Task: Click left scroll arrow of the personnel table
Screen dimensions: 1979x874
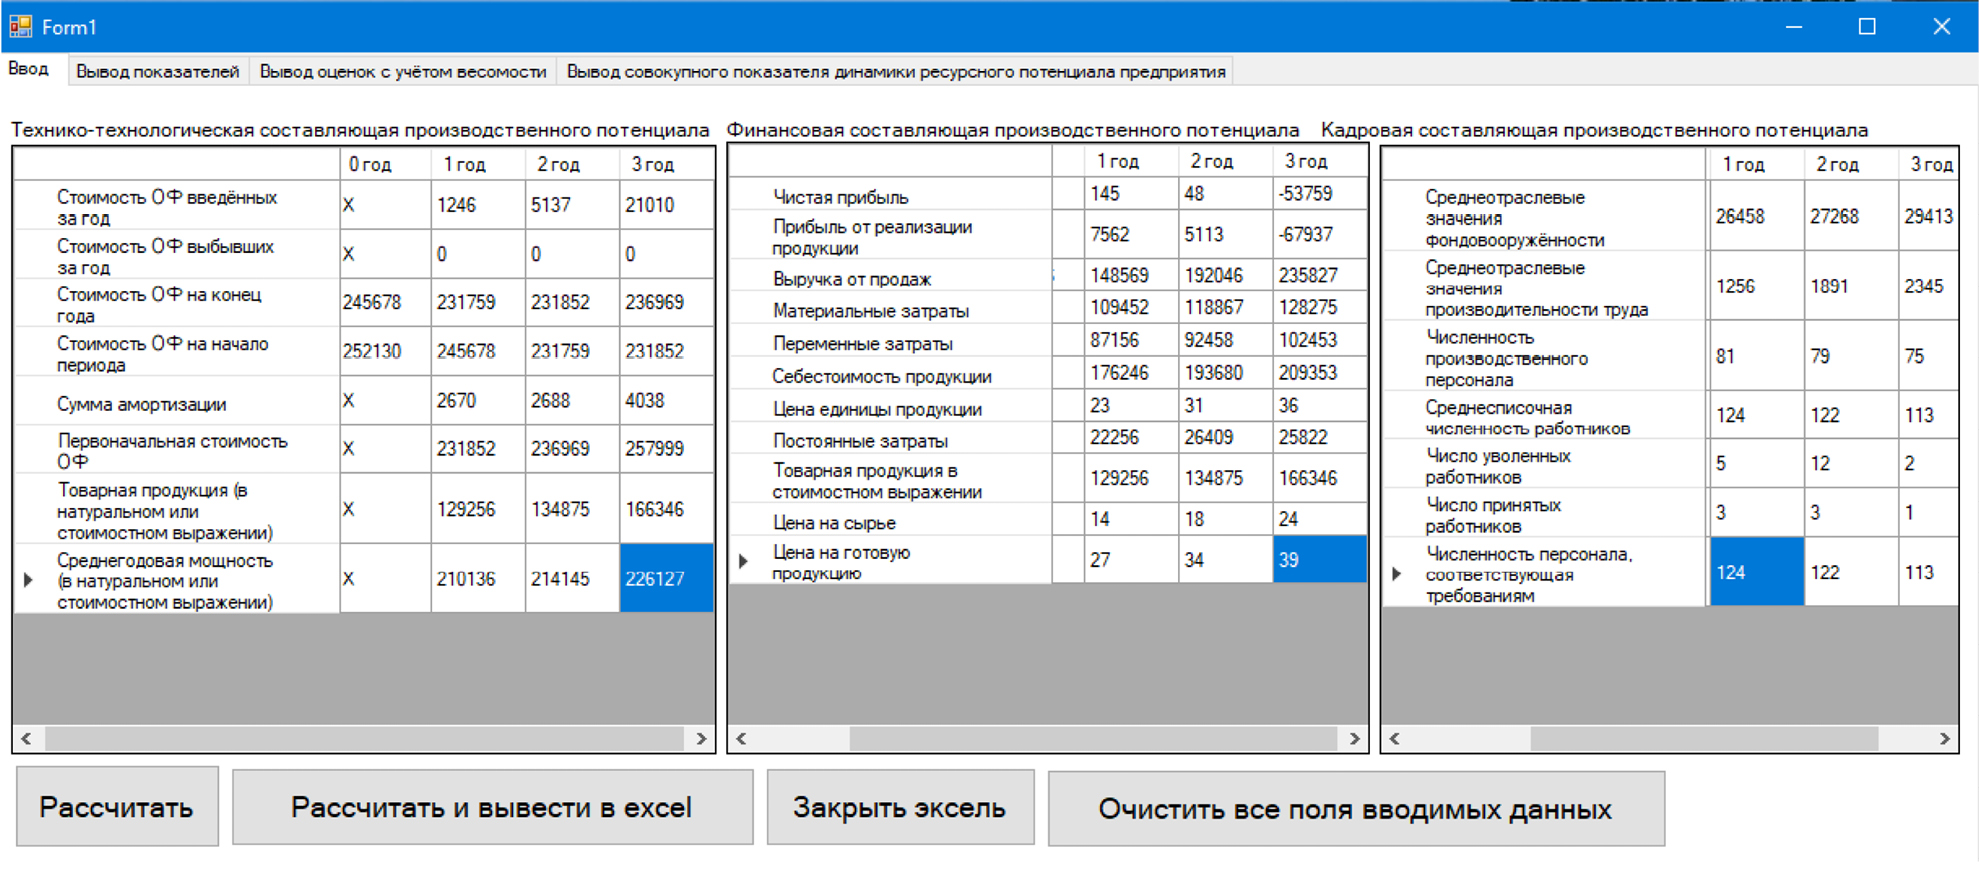Action: click(x=1395, y=739)
